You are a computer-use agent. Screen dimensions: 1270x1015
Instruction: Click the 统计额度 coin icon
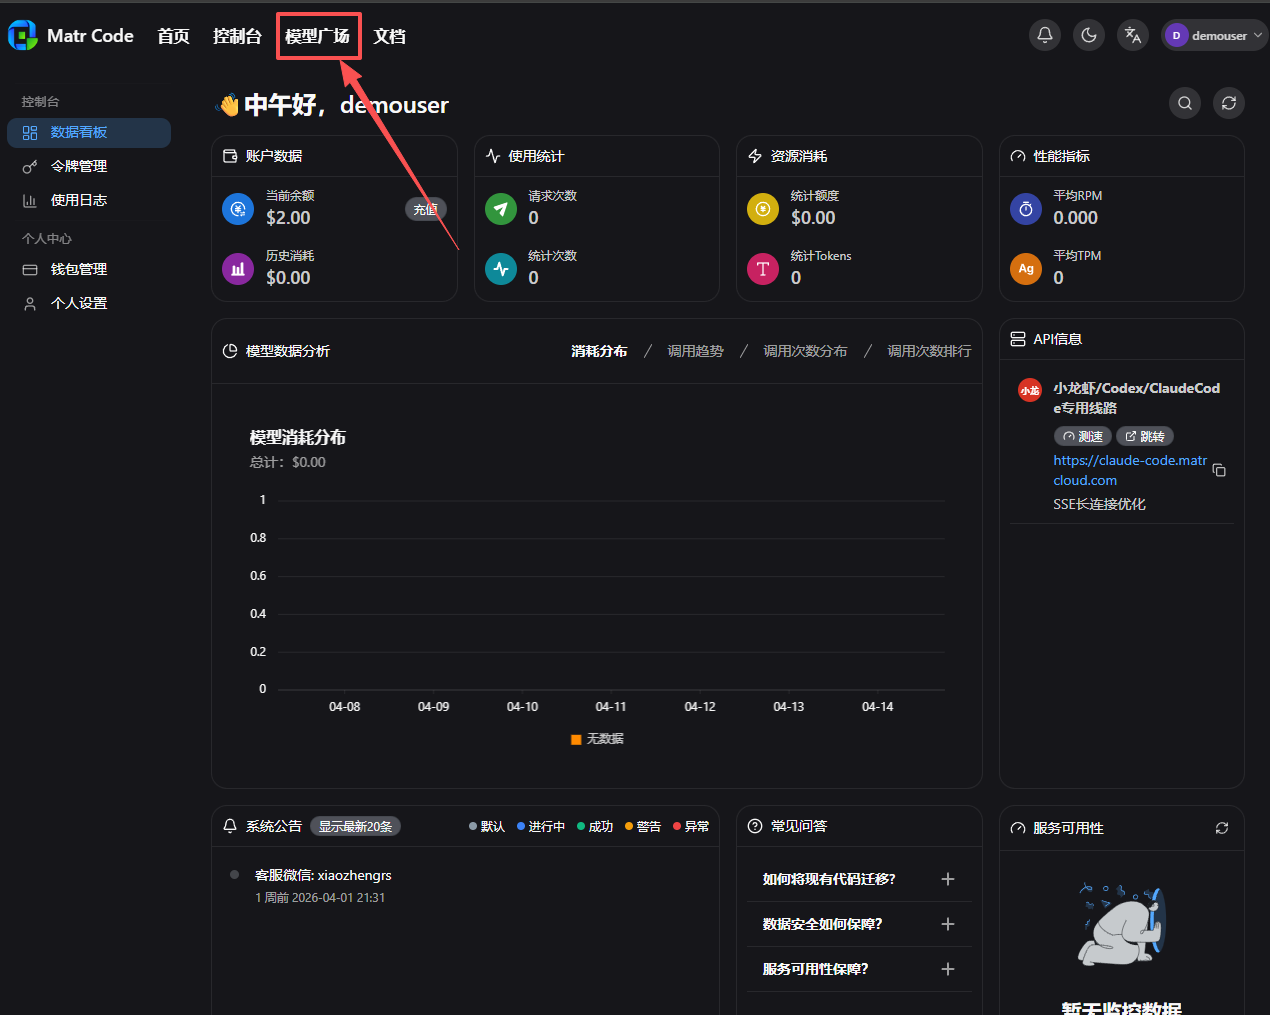(763, 209)
